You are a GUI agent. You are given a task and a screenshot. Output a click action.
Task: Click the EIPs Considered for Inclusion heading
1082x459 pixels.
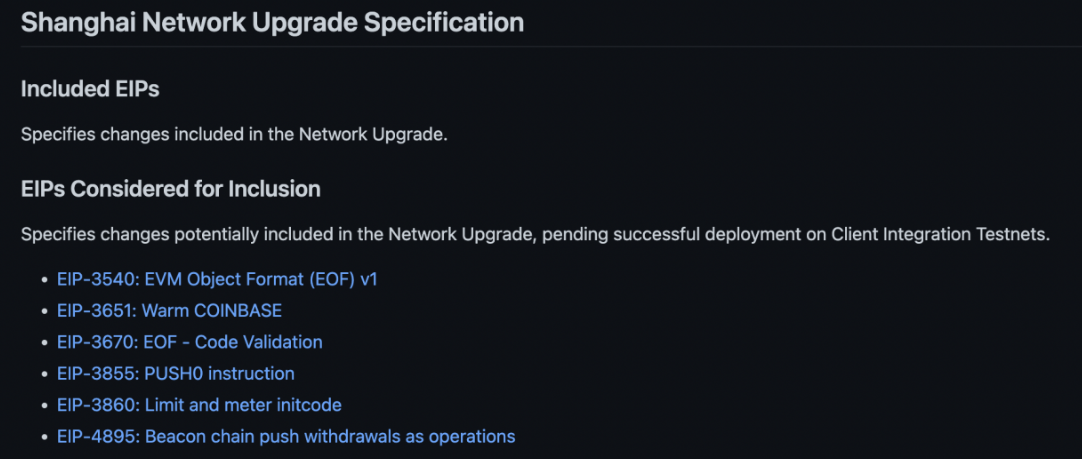tap(170, 189)
